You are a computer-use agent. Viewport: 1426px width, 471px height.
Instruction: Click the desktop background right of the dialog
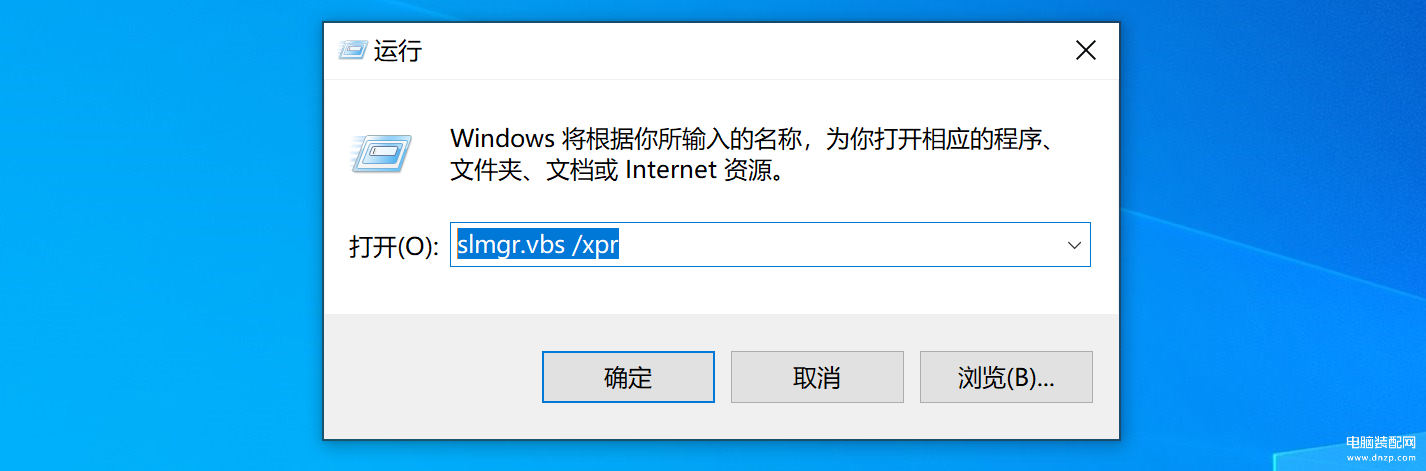pos(1272,200)
